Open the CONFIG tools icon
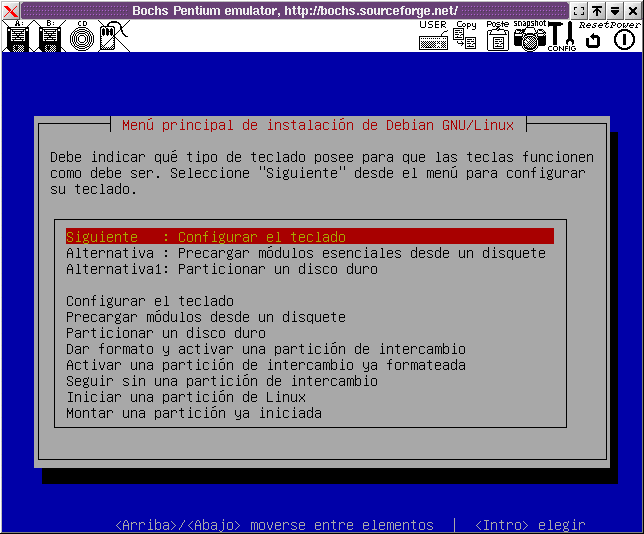644x534 pixels. pyautogui.click(x=561, y=38)
